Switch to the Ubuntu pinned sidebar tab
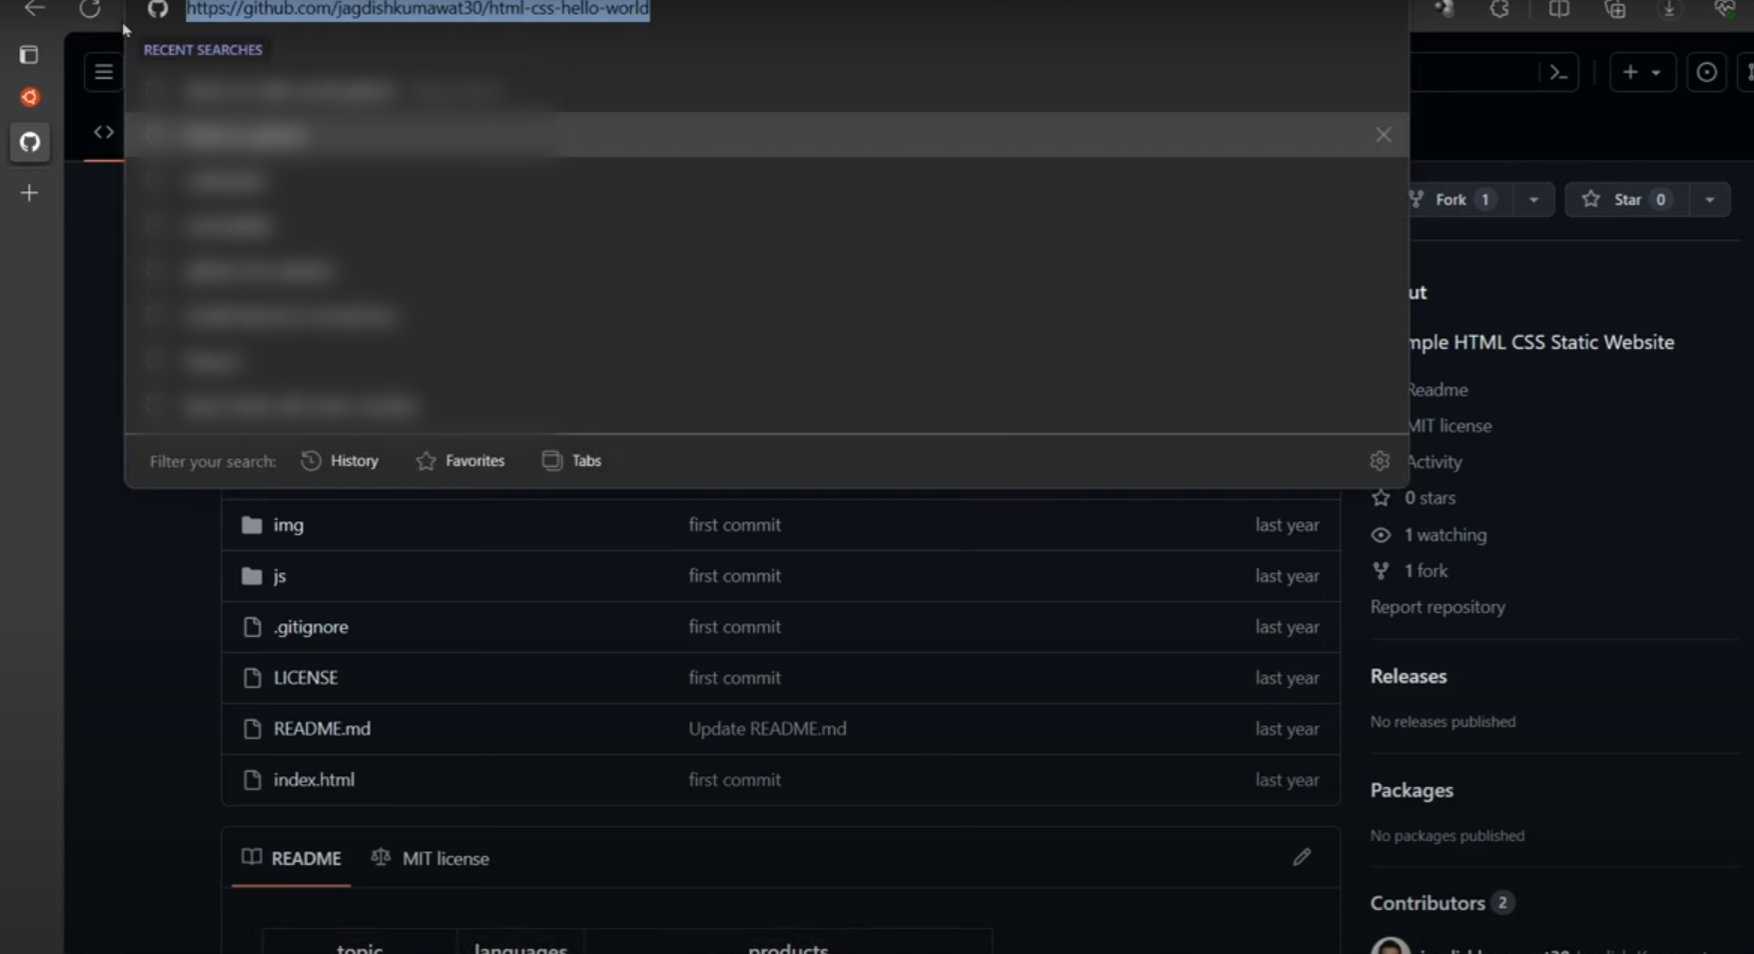1754x954 pixels. point(30,97)
